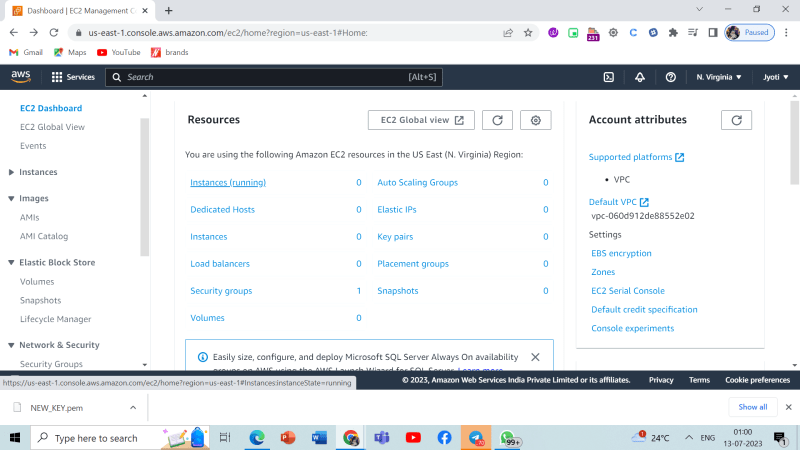Click the EC2 Global view button

click(x=421, y=120)
